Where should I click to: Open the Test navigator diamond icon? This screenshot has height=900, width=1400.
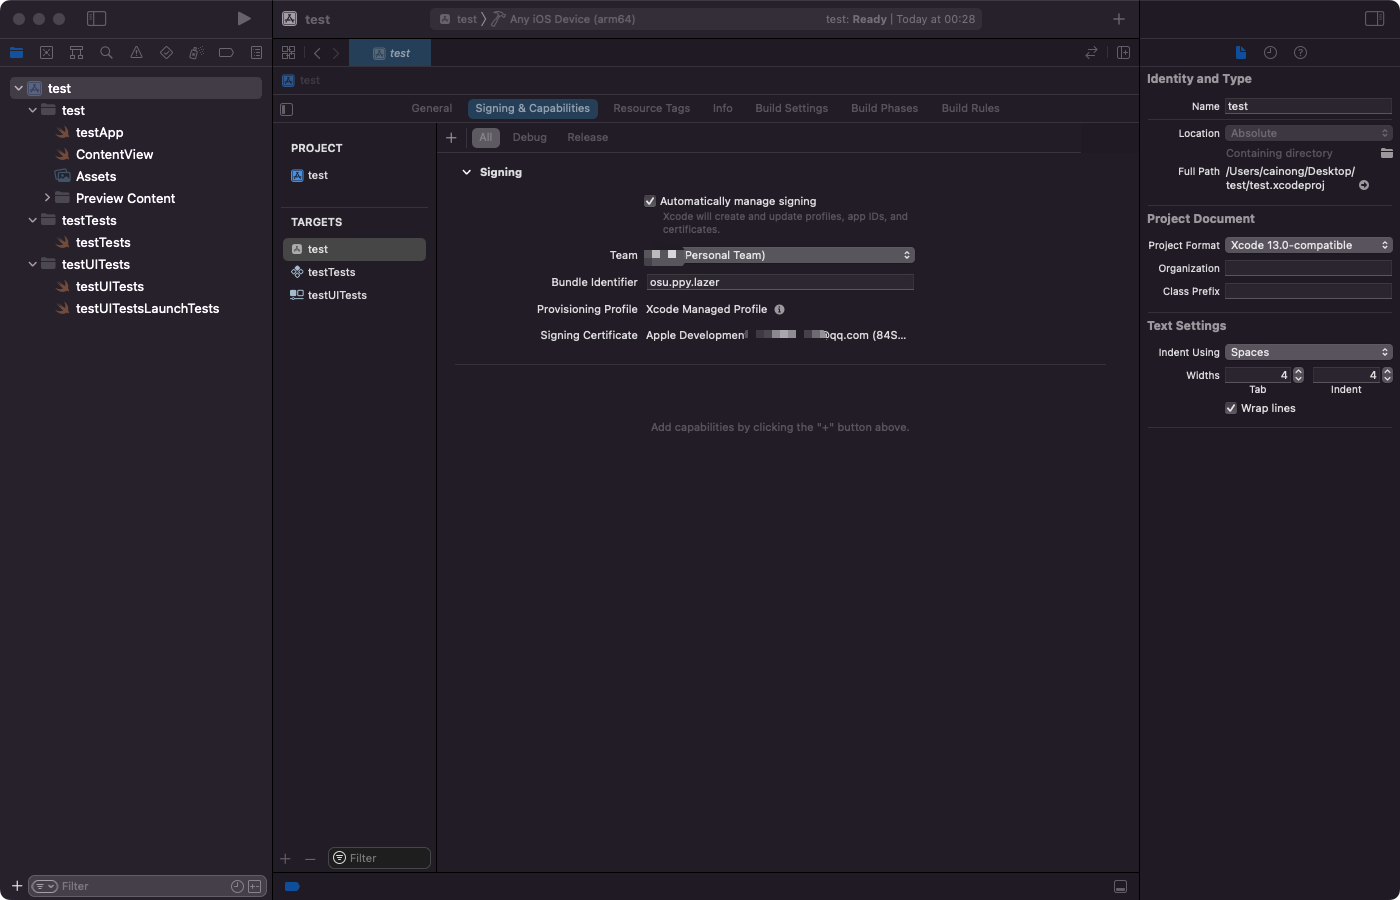point(166,53)
